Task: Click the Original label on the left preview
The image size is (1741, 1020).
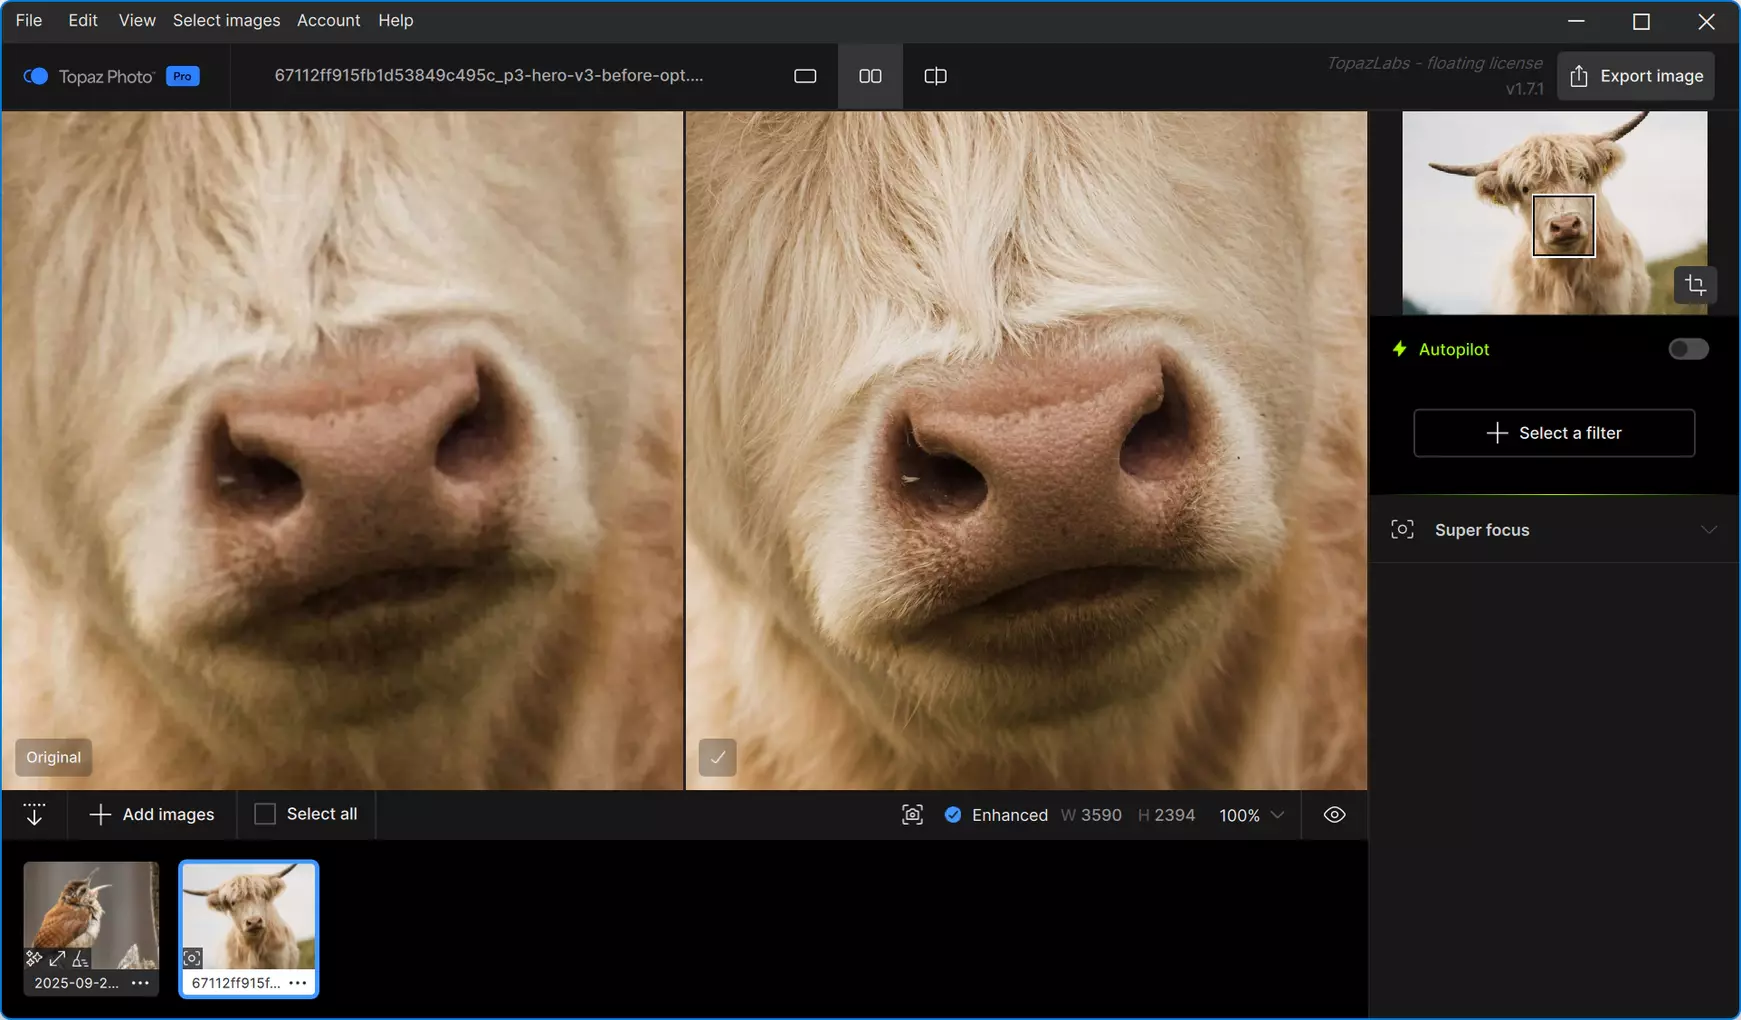Action: 54,757
